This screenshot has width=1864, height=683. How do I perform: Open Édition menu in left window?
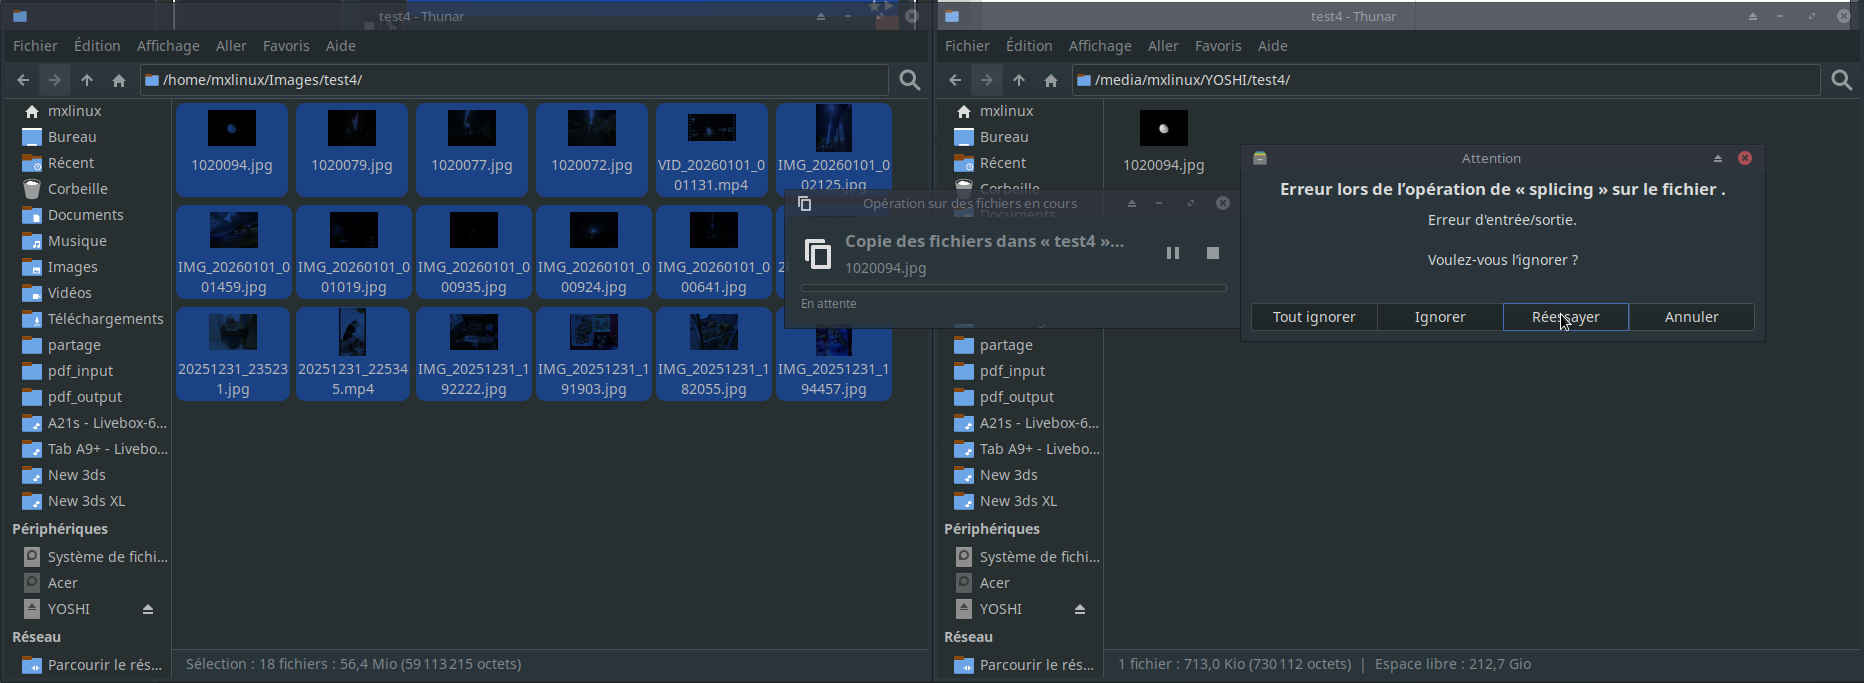click(x=97, y=46)
